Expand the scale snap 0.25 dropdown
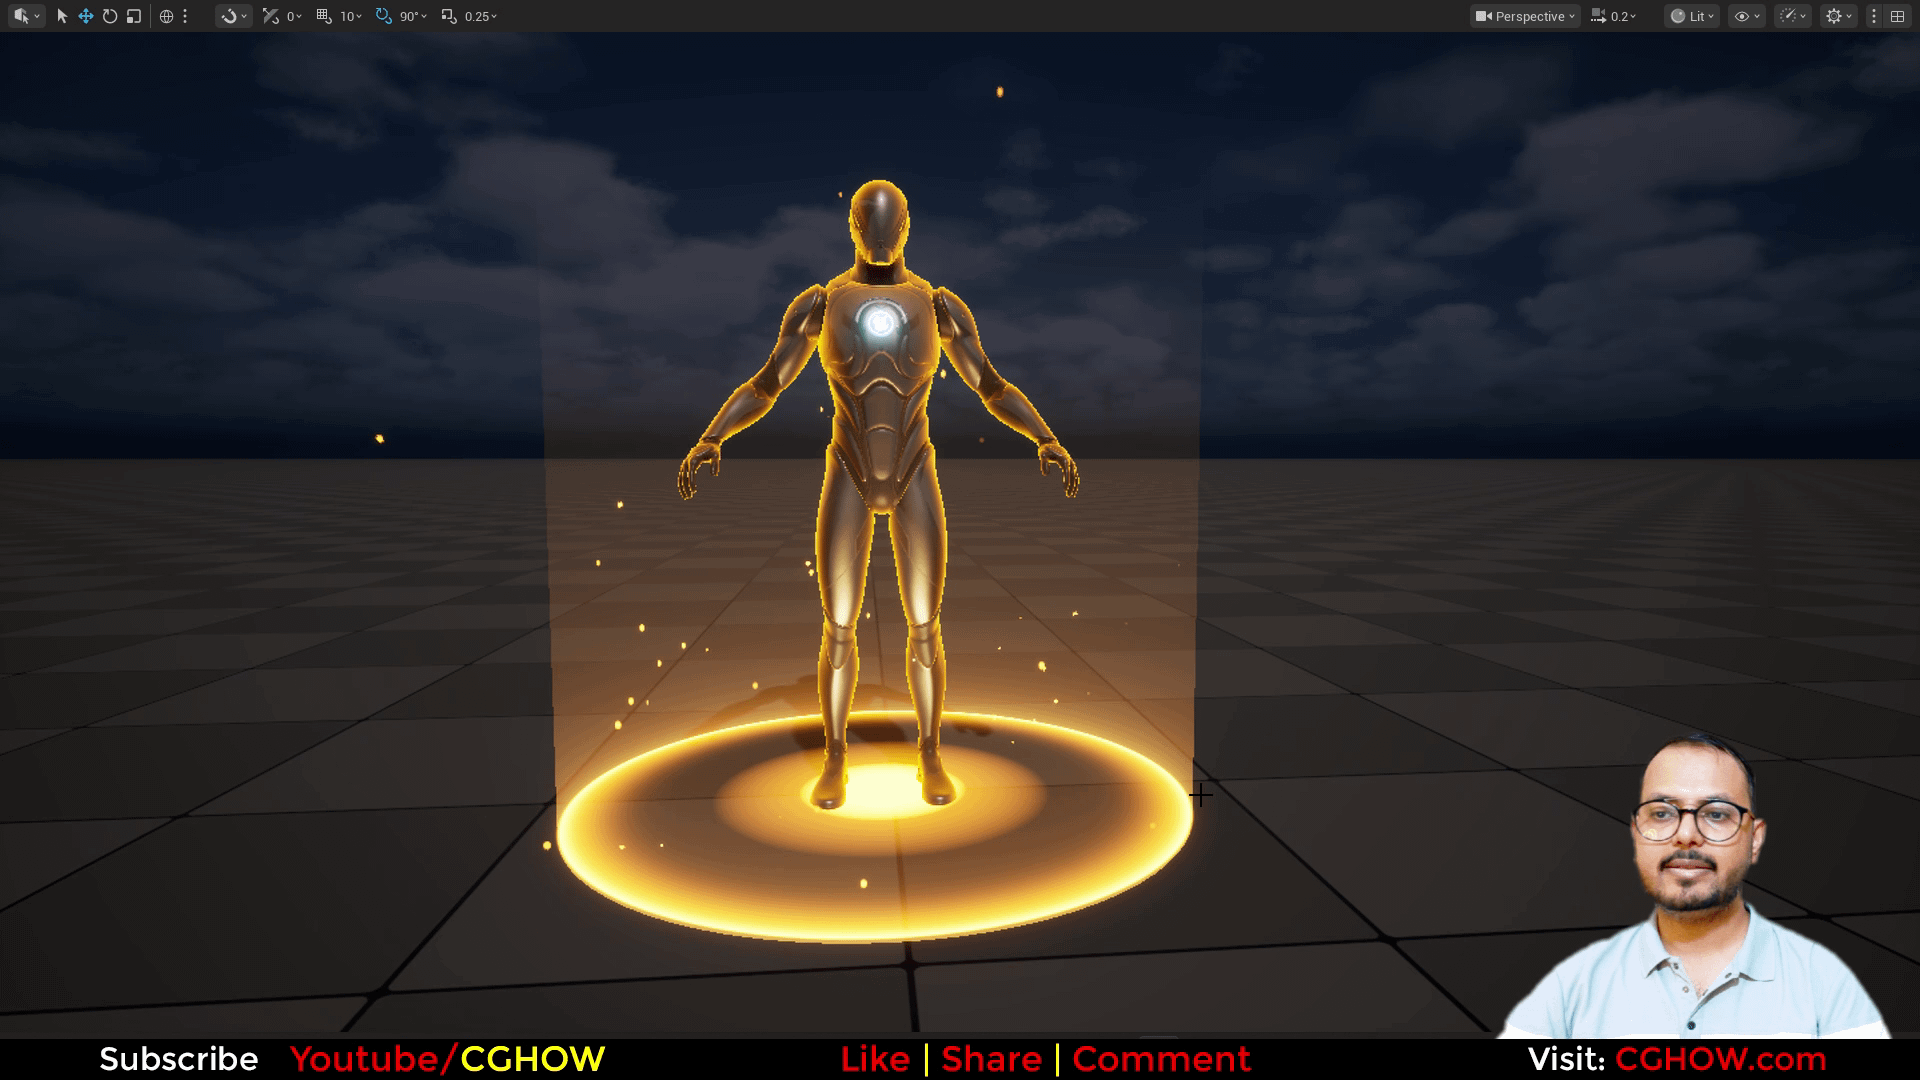1920x1080 pixels. [x=481, y=16]
